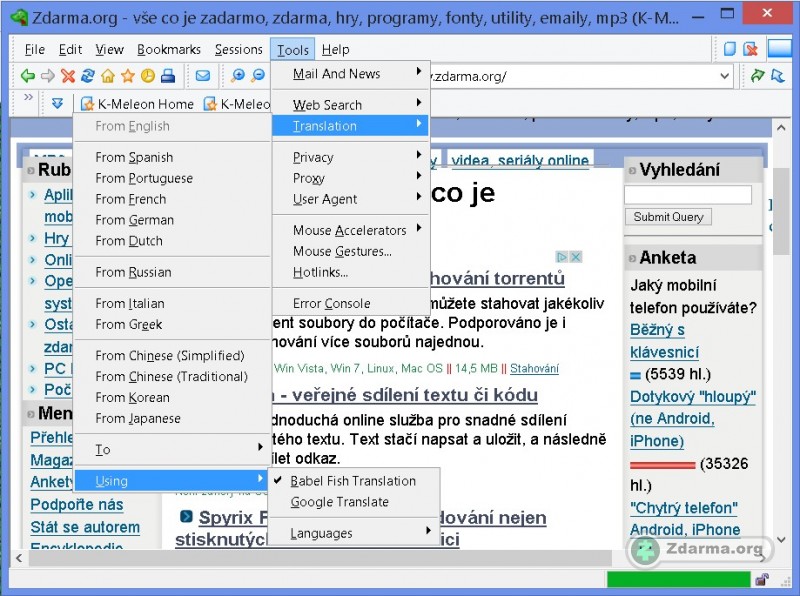Image resolution: width=800 pixels, height=596 pixels.
Task: Click the ad choices icon in banner
Action: pyautogui.click(x=561, y=257)
